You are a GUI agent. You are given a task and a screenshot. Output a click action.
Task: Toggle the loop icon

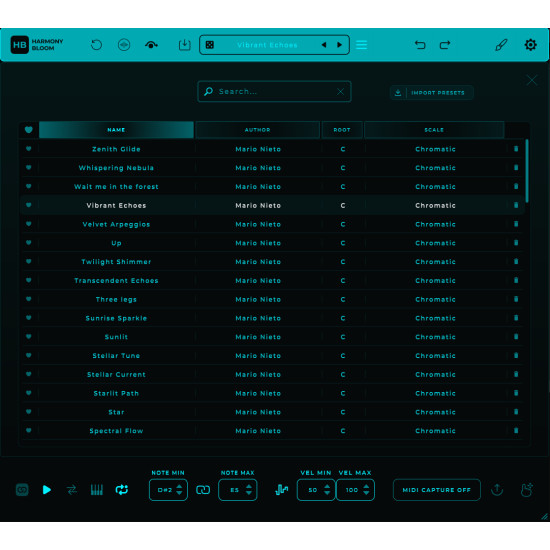click(122, 490)
